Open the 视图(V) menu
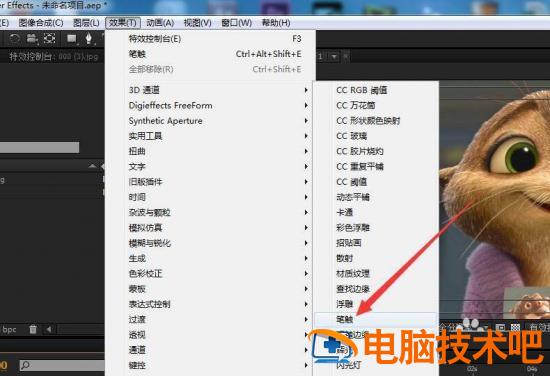Screen dimensions: 550x376 point(197,23)
